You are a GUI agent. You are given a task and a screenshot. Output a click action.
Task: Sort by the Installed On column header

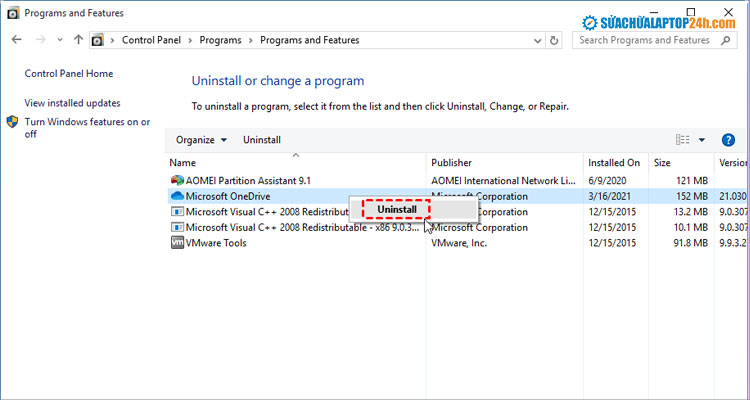pos(616,163)
